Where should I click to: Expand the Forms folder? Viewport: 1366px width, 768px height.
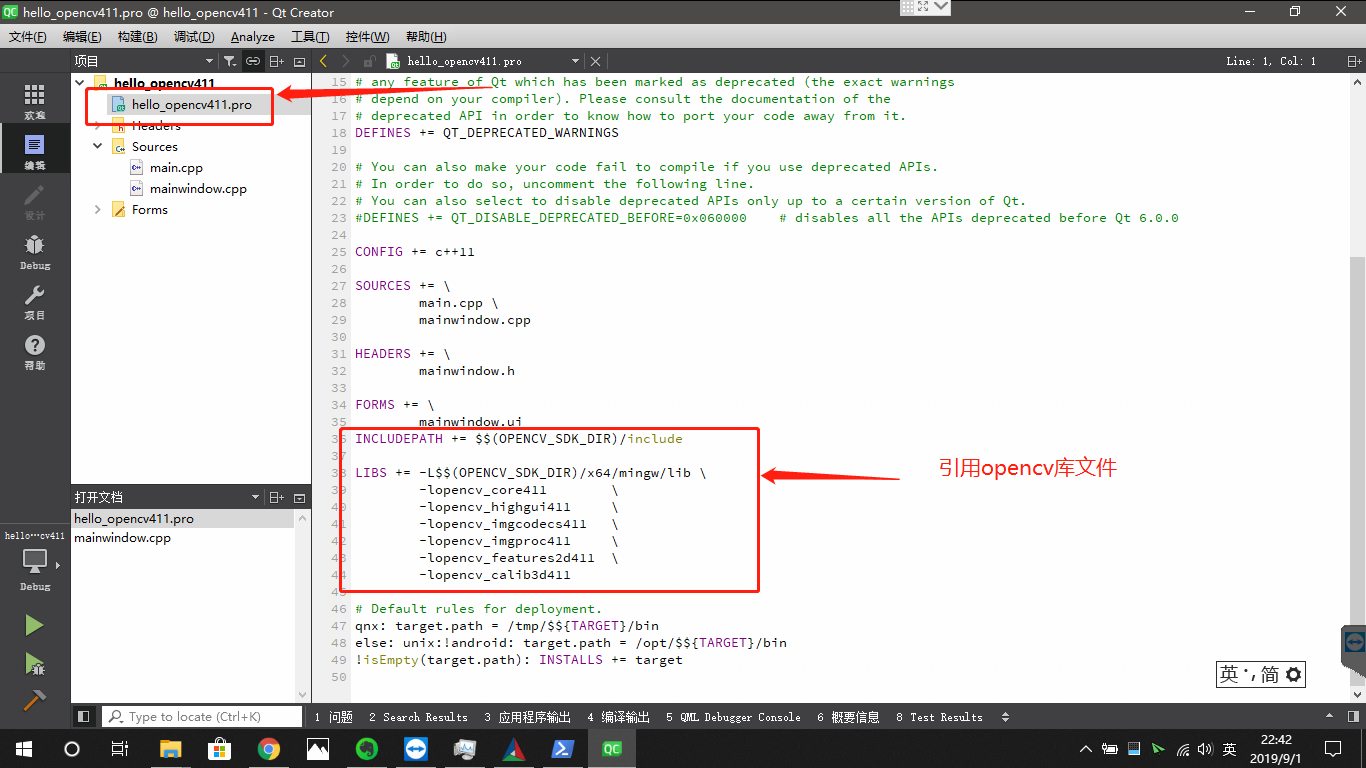point(97,209)
